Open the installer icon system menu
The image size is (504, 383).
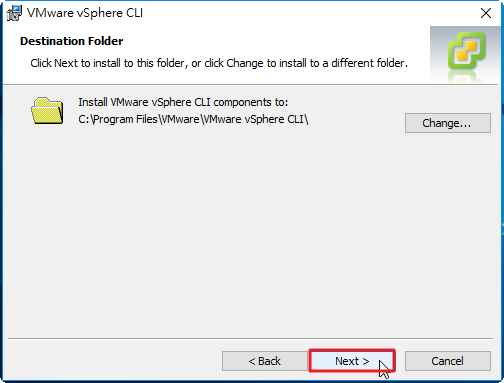pyautogui.click(x=14, y=13)
